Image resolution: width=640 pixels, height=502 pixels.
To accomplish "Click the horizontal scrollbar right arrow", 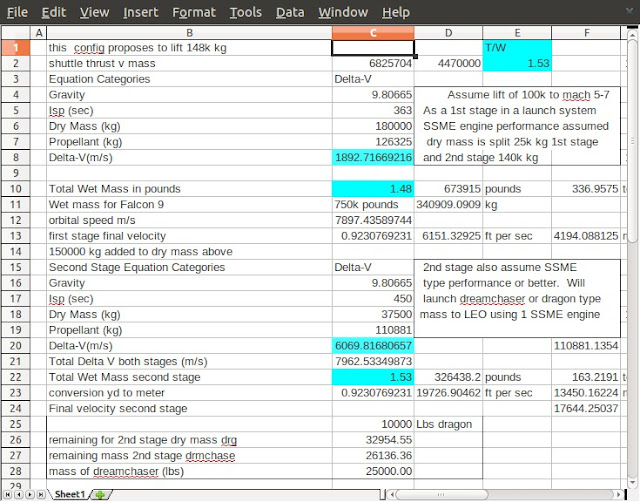I will (619, 495).
